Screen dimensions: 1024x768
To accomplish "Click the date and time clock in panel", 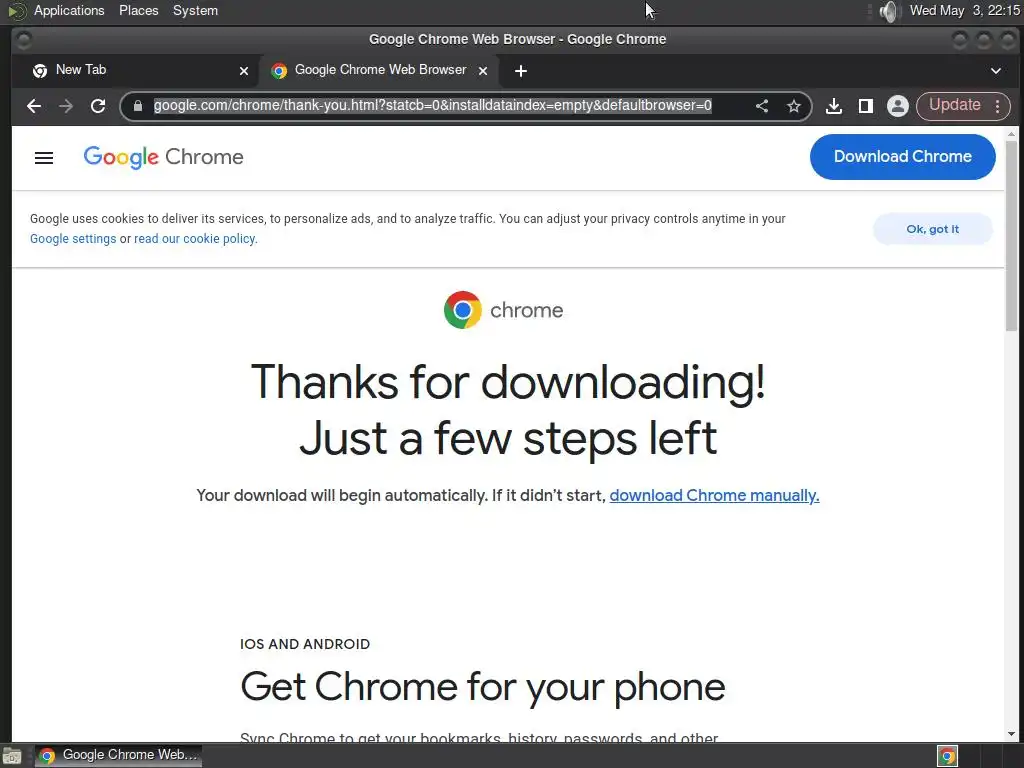I will coord(965,10).
